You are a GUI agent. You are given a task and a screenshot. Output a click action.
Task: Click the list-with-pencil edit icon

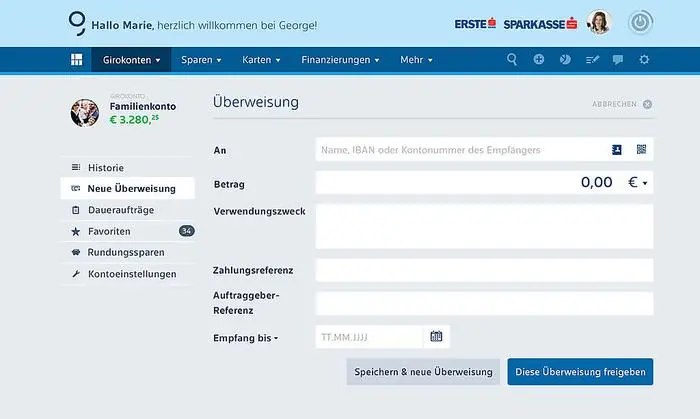(592, 59)
